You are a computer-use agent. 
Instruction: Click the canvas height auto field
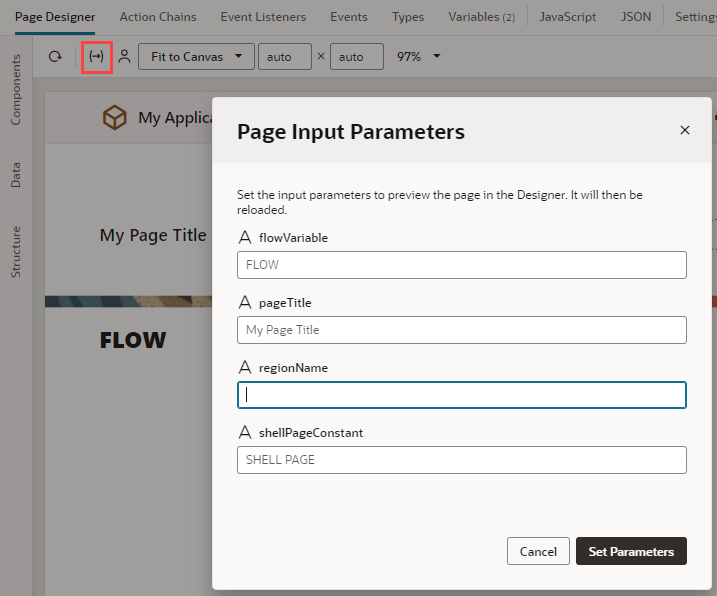pos(357,57)
